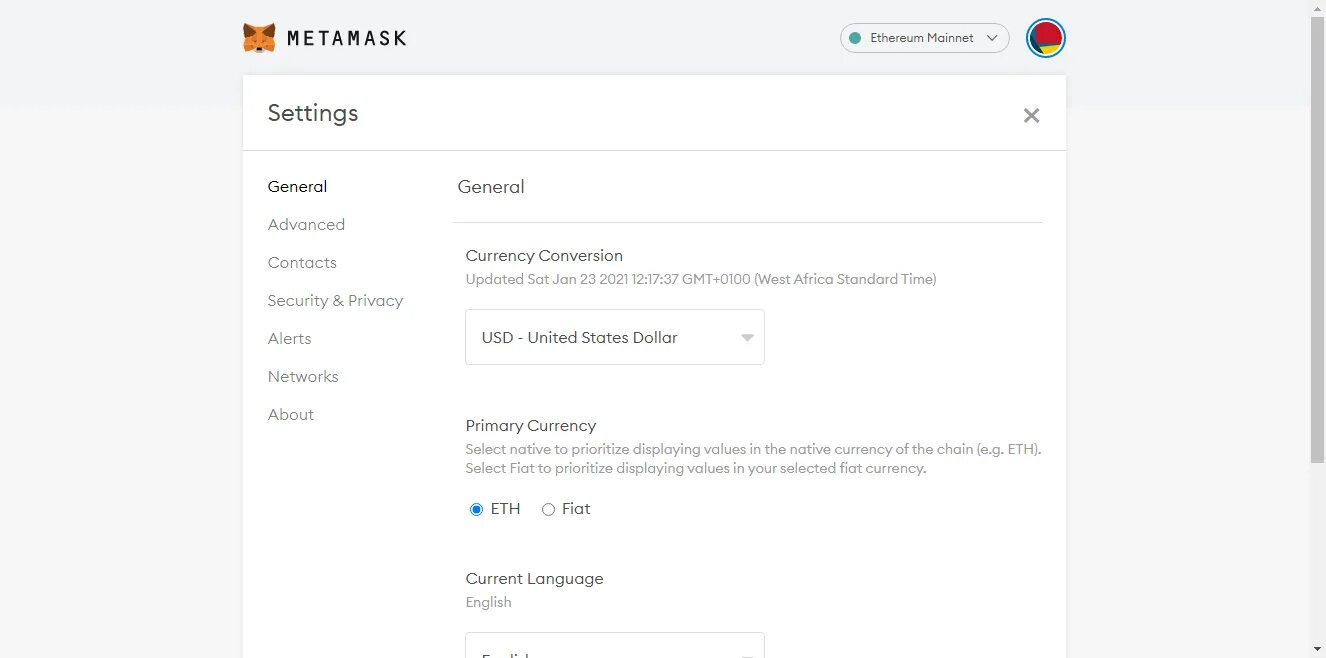Screen dimensions: 1326x658
Task: Click the currency dropdown arrow
Action: tap(747, 338)
